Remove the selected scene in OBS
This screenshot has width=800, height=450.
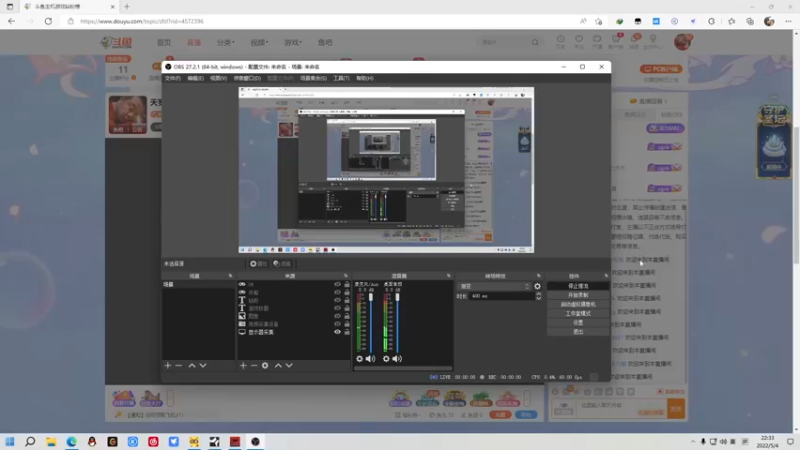click(179, 365)
